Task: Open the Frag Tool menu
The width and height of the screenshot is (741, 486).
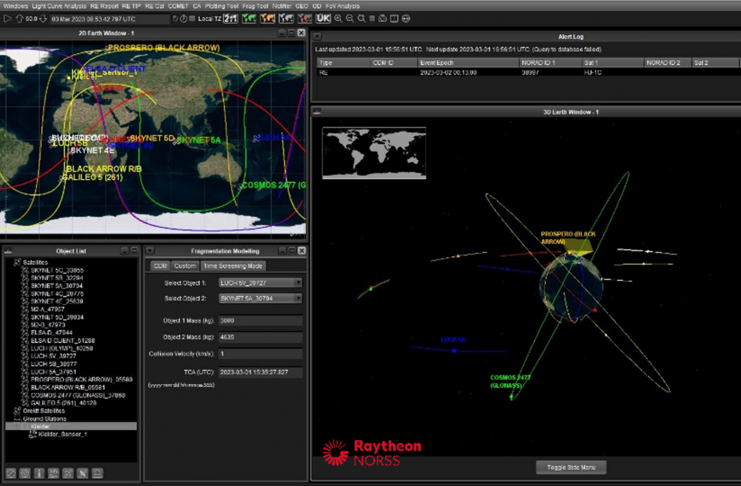Action: click(x=255, y=5)
